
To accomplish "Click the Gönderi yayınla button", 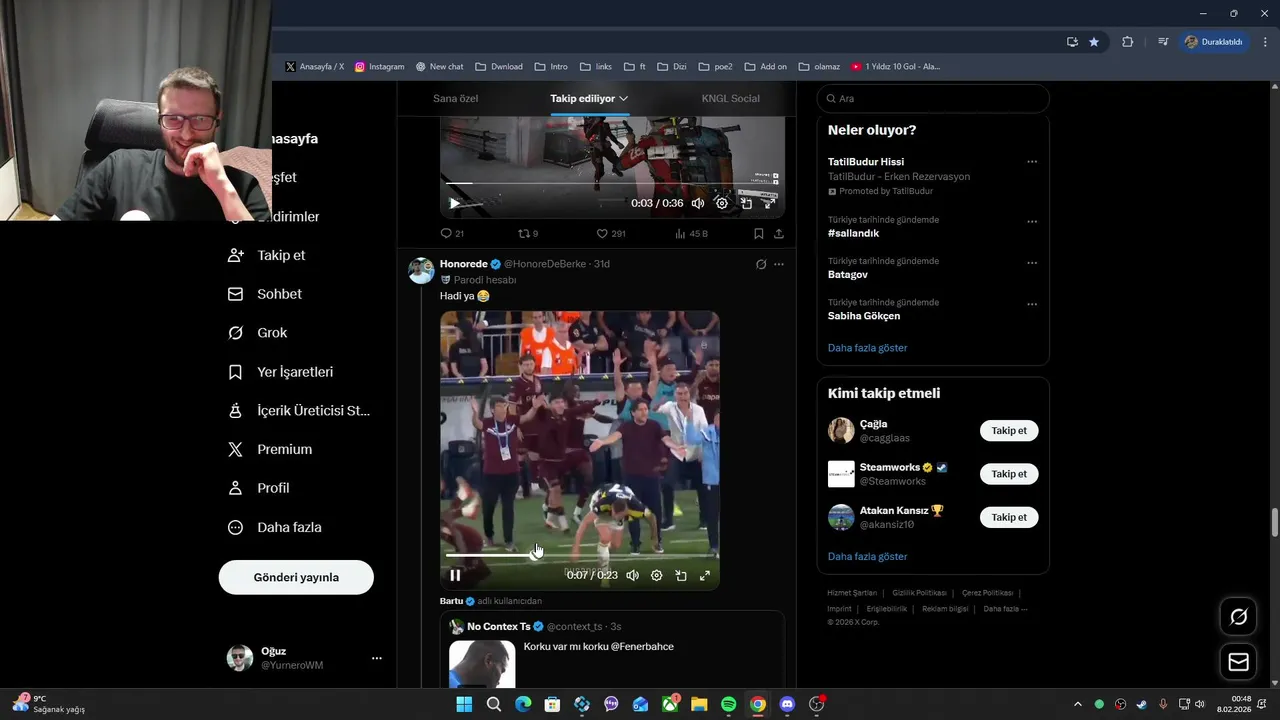I will [296, 577].
